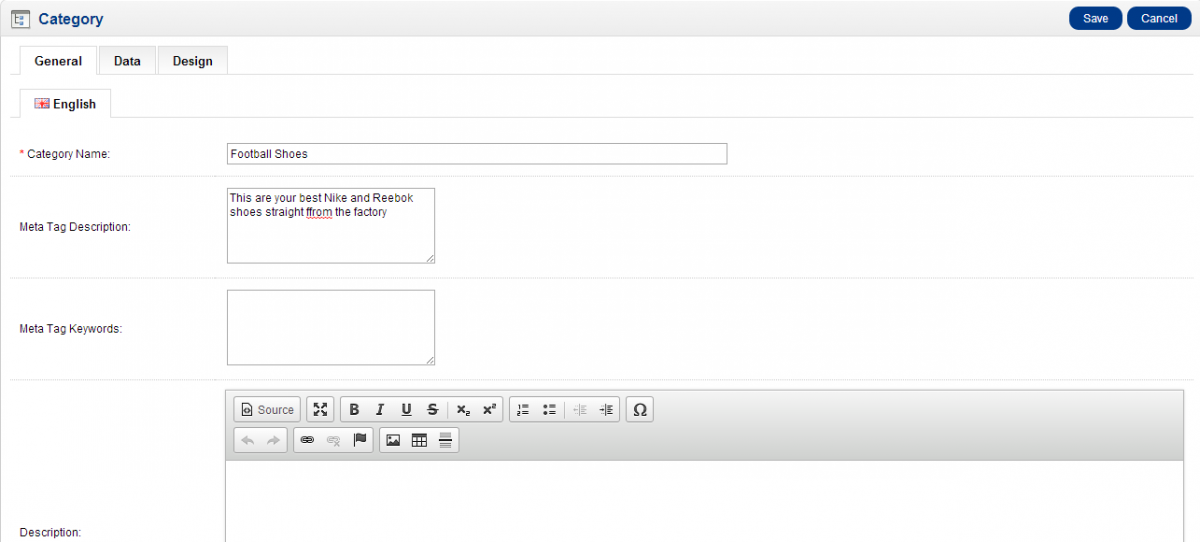Toggle strikethrough formatting
The image size is (1200, 542).
(x=432, y=409)
